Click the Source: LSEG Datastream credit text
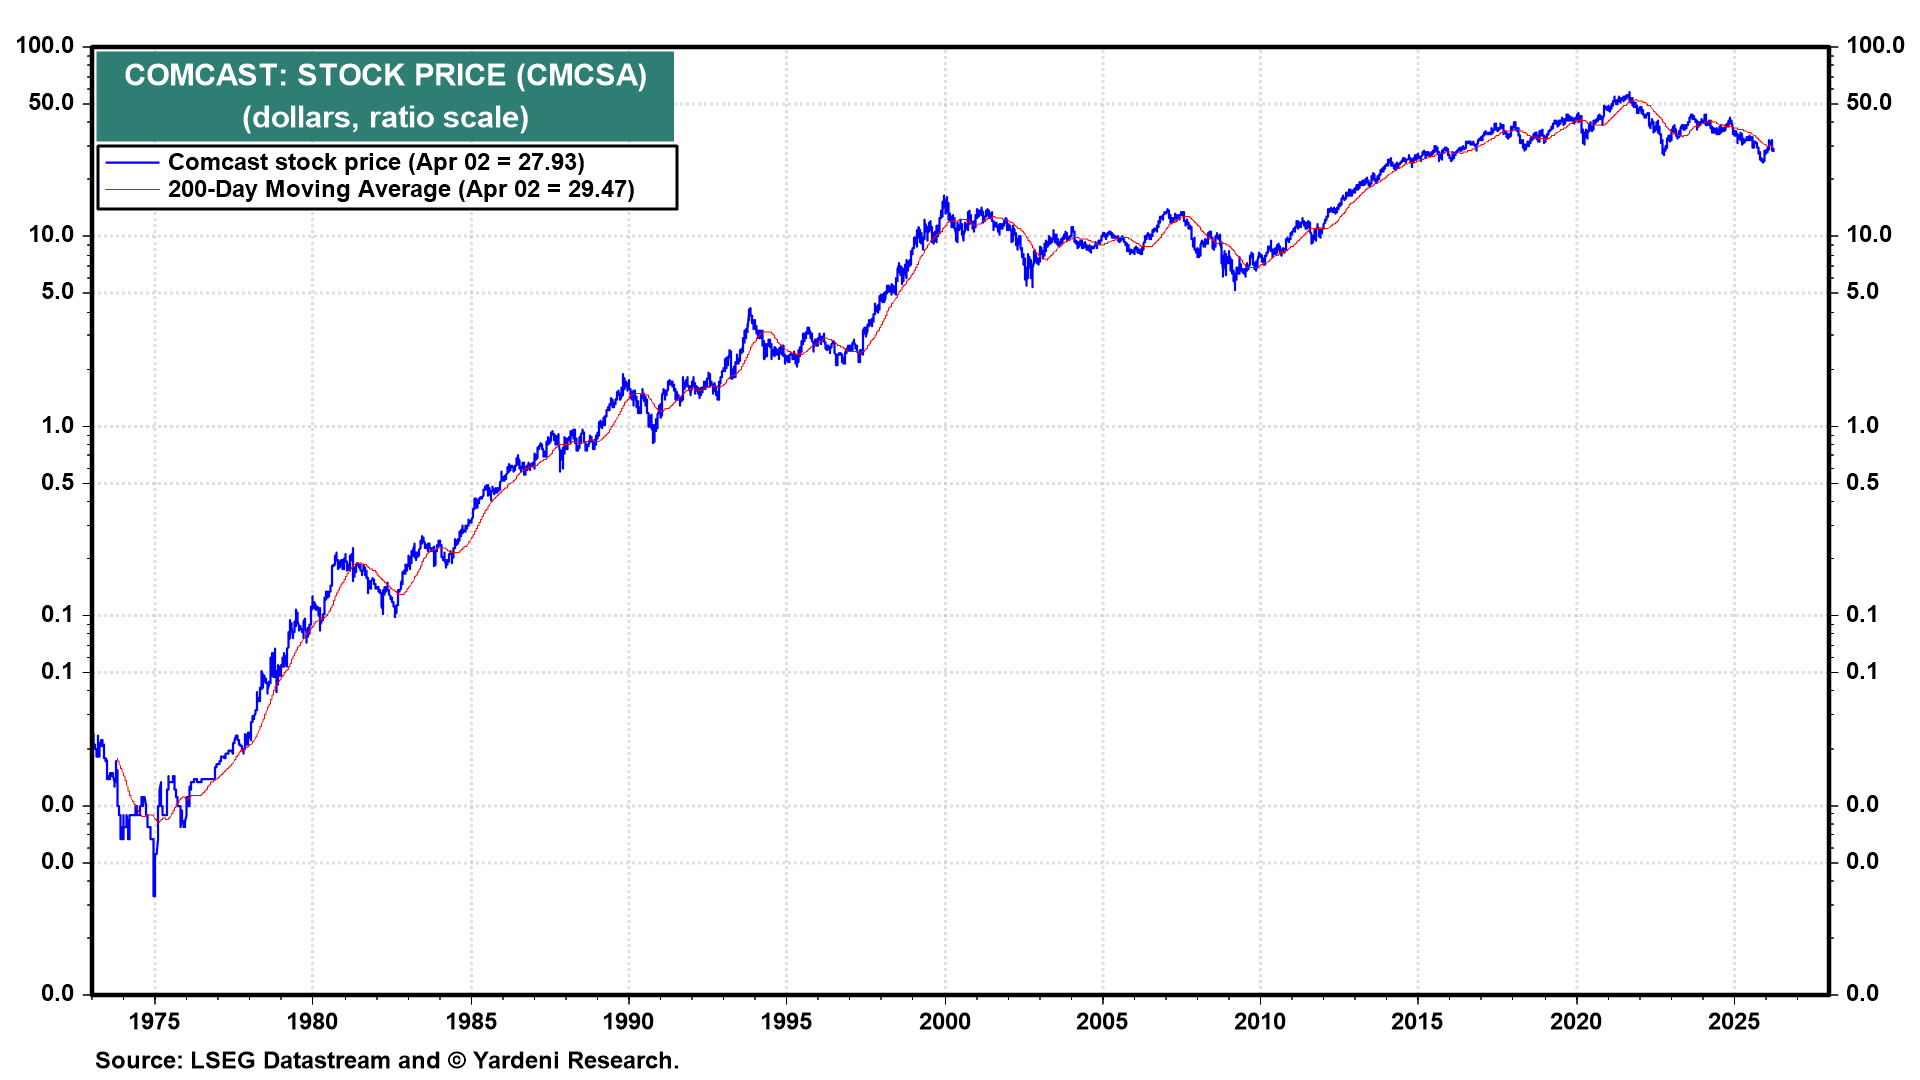The width and height of the screenshot is (1920, 1080). coord(386,1060)
